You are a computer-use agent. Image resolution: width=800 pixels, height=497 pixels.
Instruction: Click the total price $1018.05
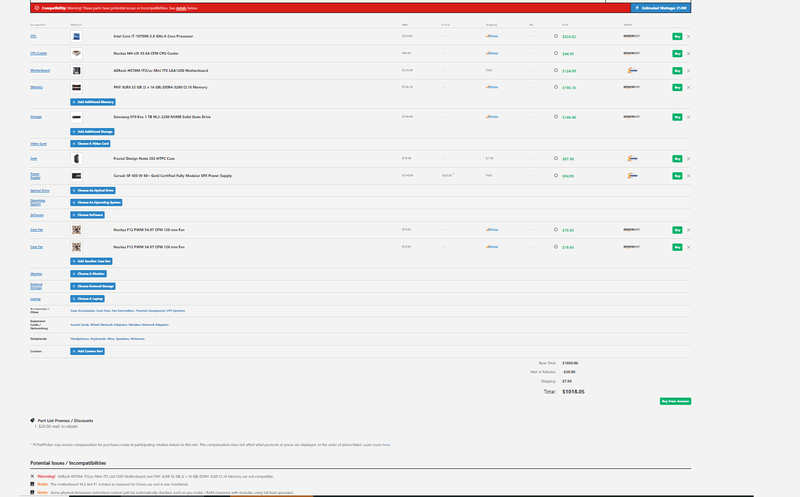pos(573,392)
